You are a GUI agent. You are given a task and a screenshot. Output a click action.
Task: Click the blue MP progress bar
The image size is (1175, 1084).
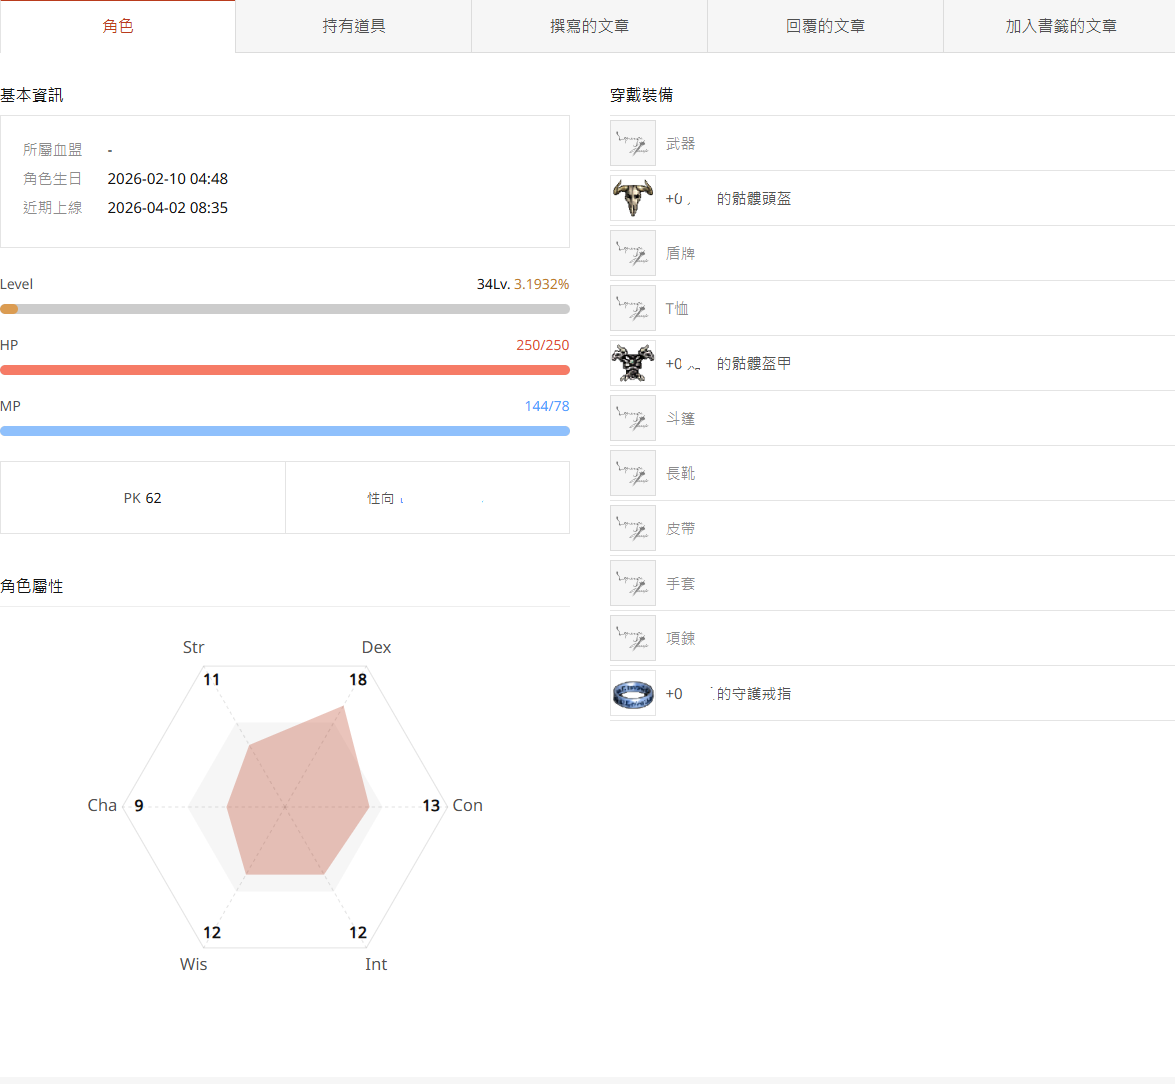[x=285, y=431]
